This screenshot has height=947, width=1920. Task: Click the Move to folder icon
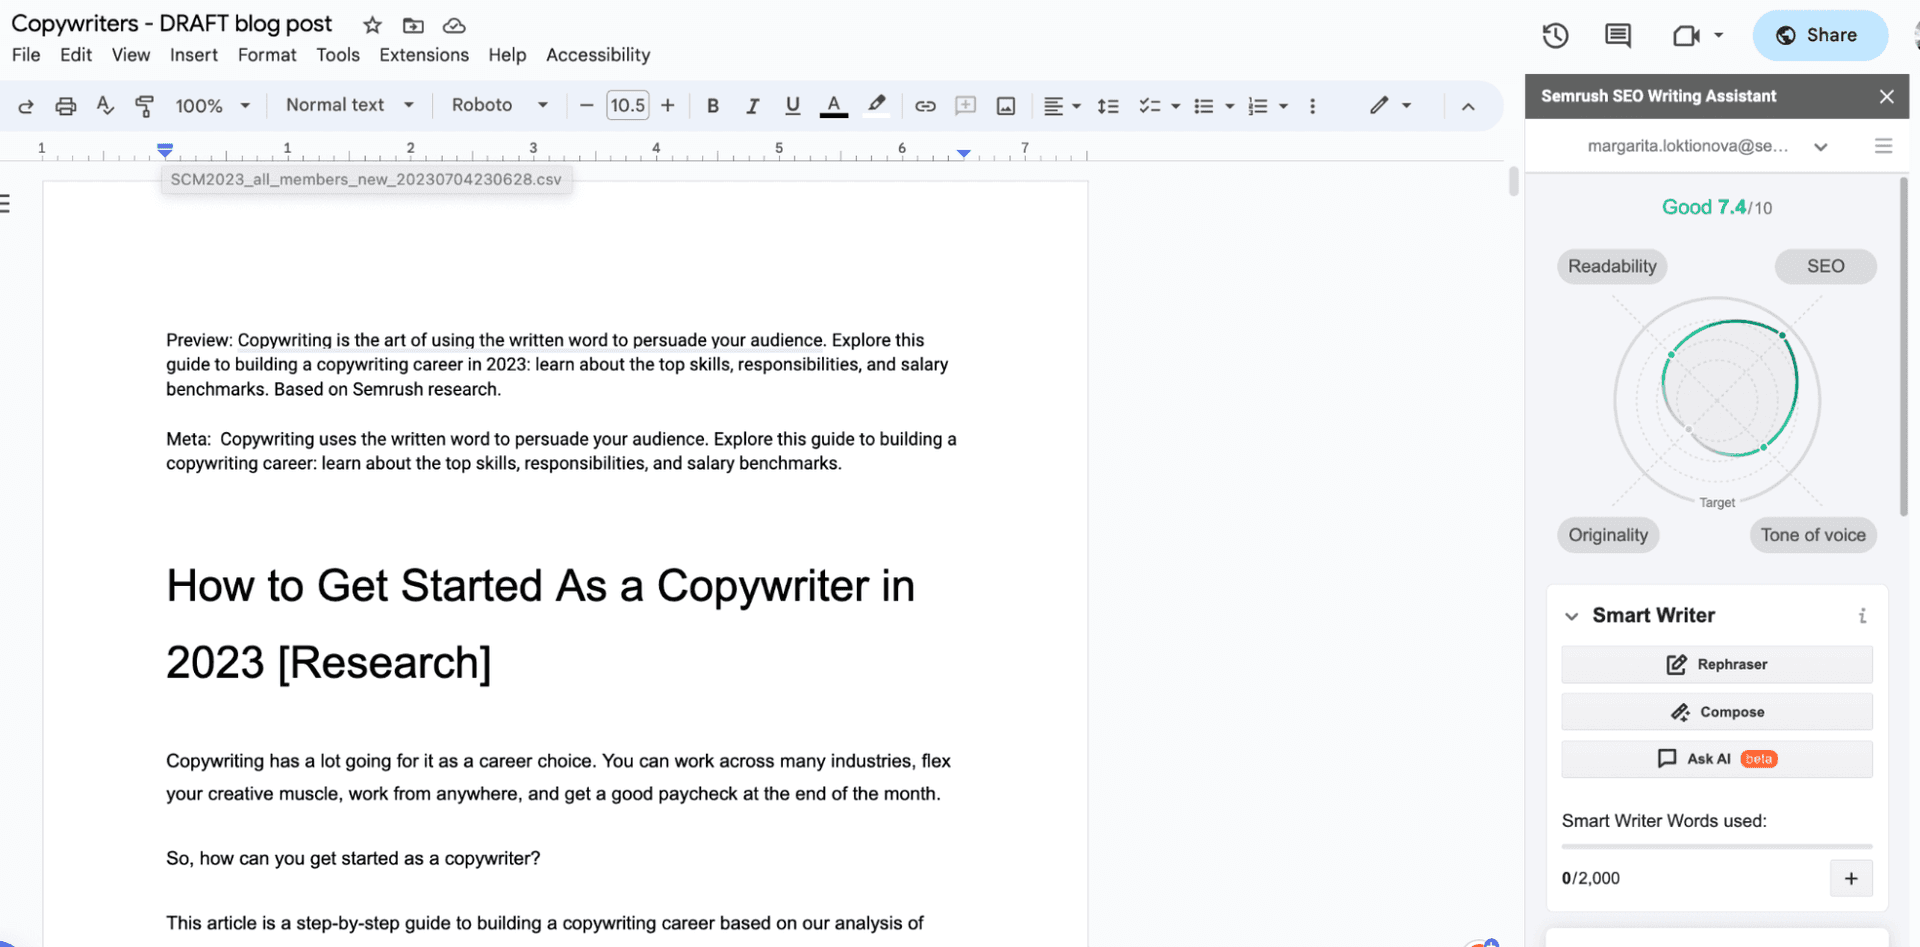point(413,25)
